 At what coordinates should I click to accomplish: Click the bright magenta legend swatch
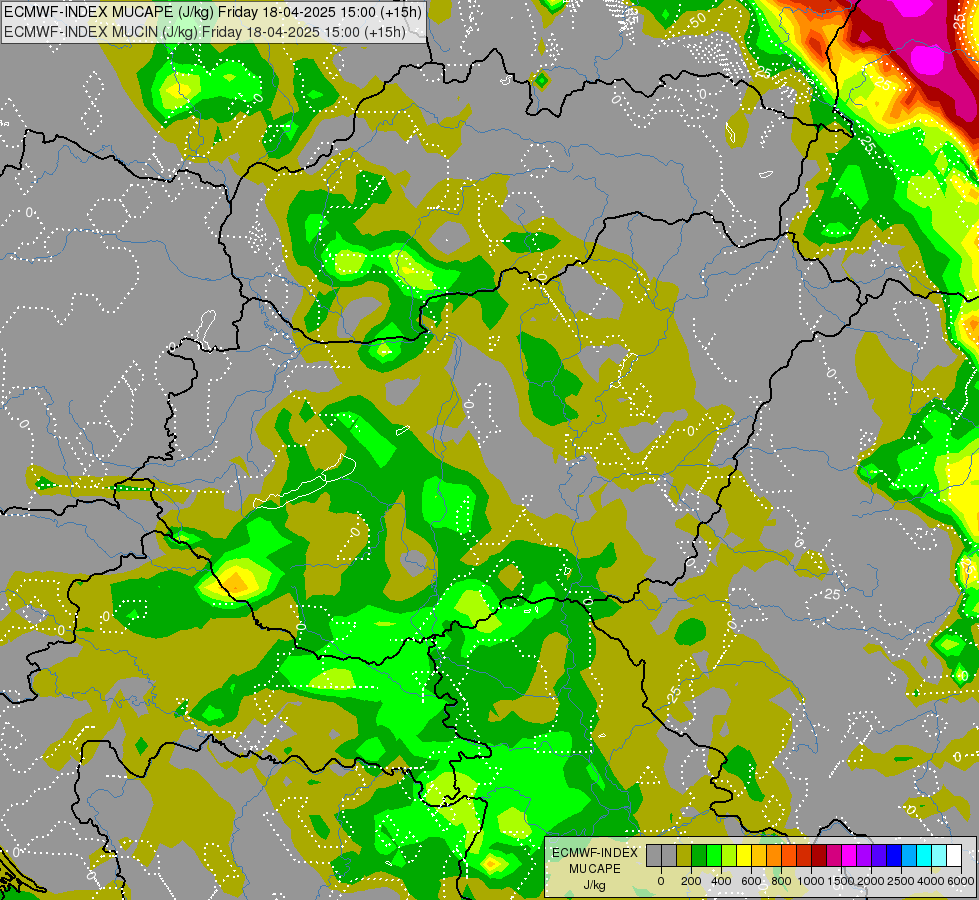click(849, 856)
